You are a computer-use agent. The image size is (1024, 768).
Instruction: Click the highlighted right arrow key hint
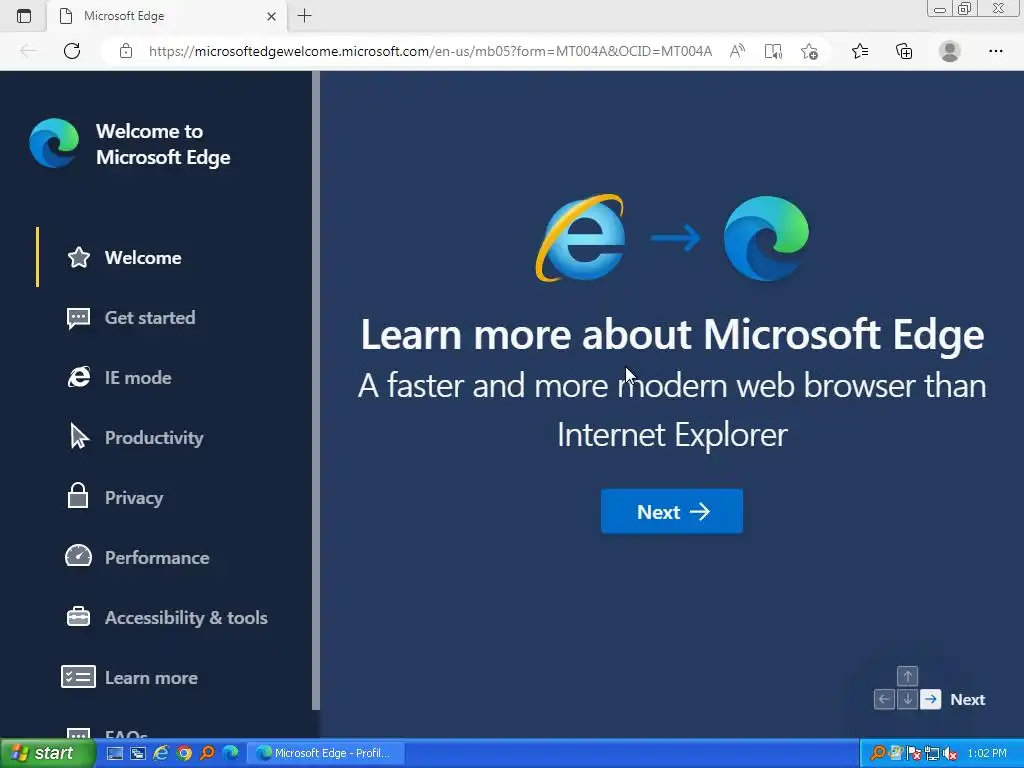(931, 699)
